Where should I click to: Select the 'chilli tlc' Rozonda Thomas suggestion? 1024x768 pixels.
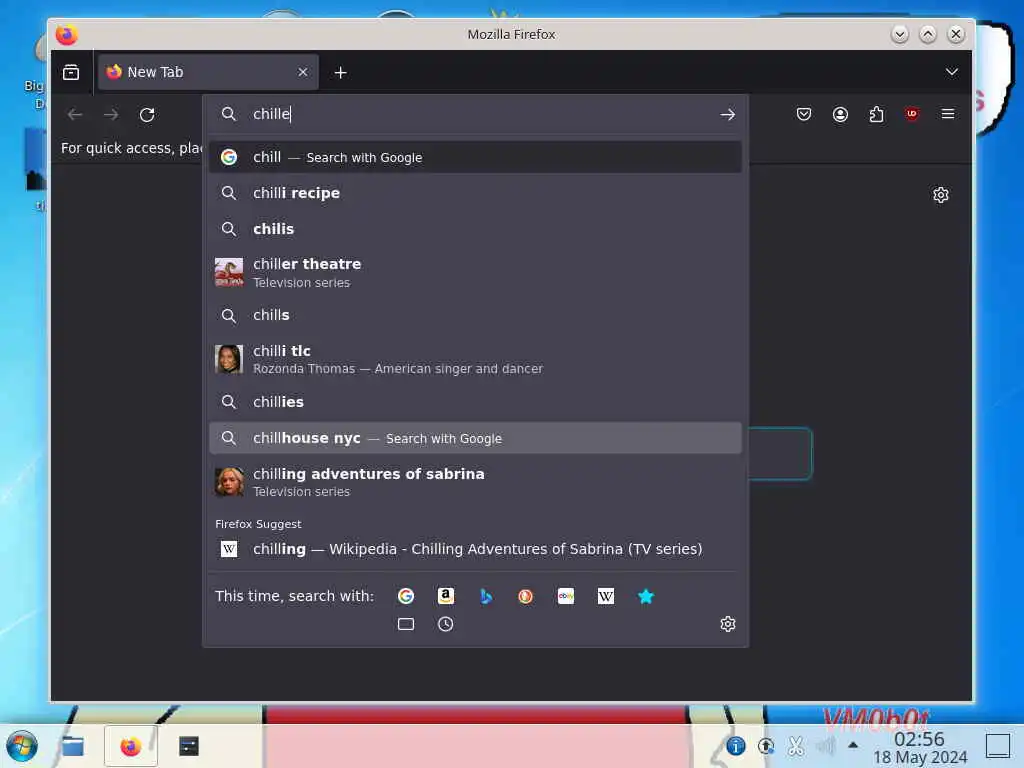coord(475,359)
